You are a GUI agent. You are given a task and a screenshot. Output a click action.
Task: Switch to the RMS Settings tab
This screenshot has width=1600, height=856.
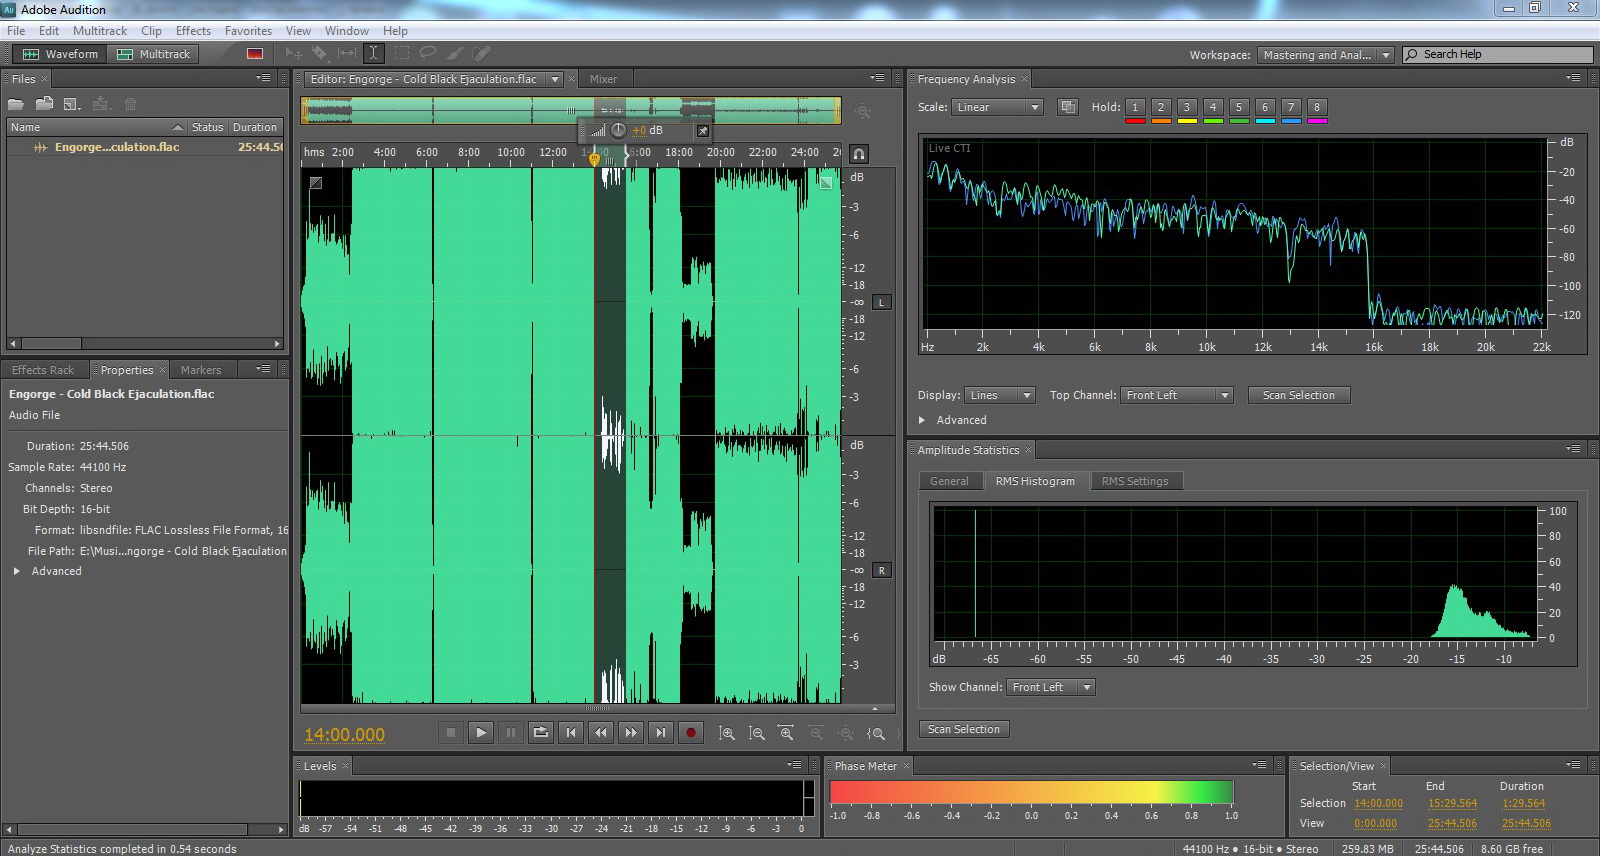tap(1135, 481)
